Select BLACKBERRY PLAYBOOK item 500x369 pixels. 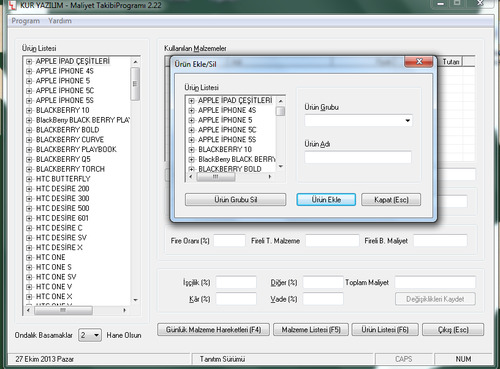coord(76,149)
